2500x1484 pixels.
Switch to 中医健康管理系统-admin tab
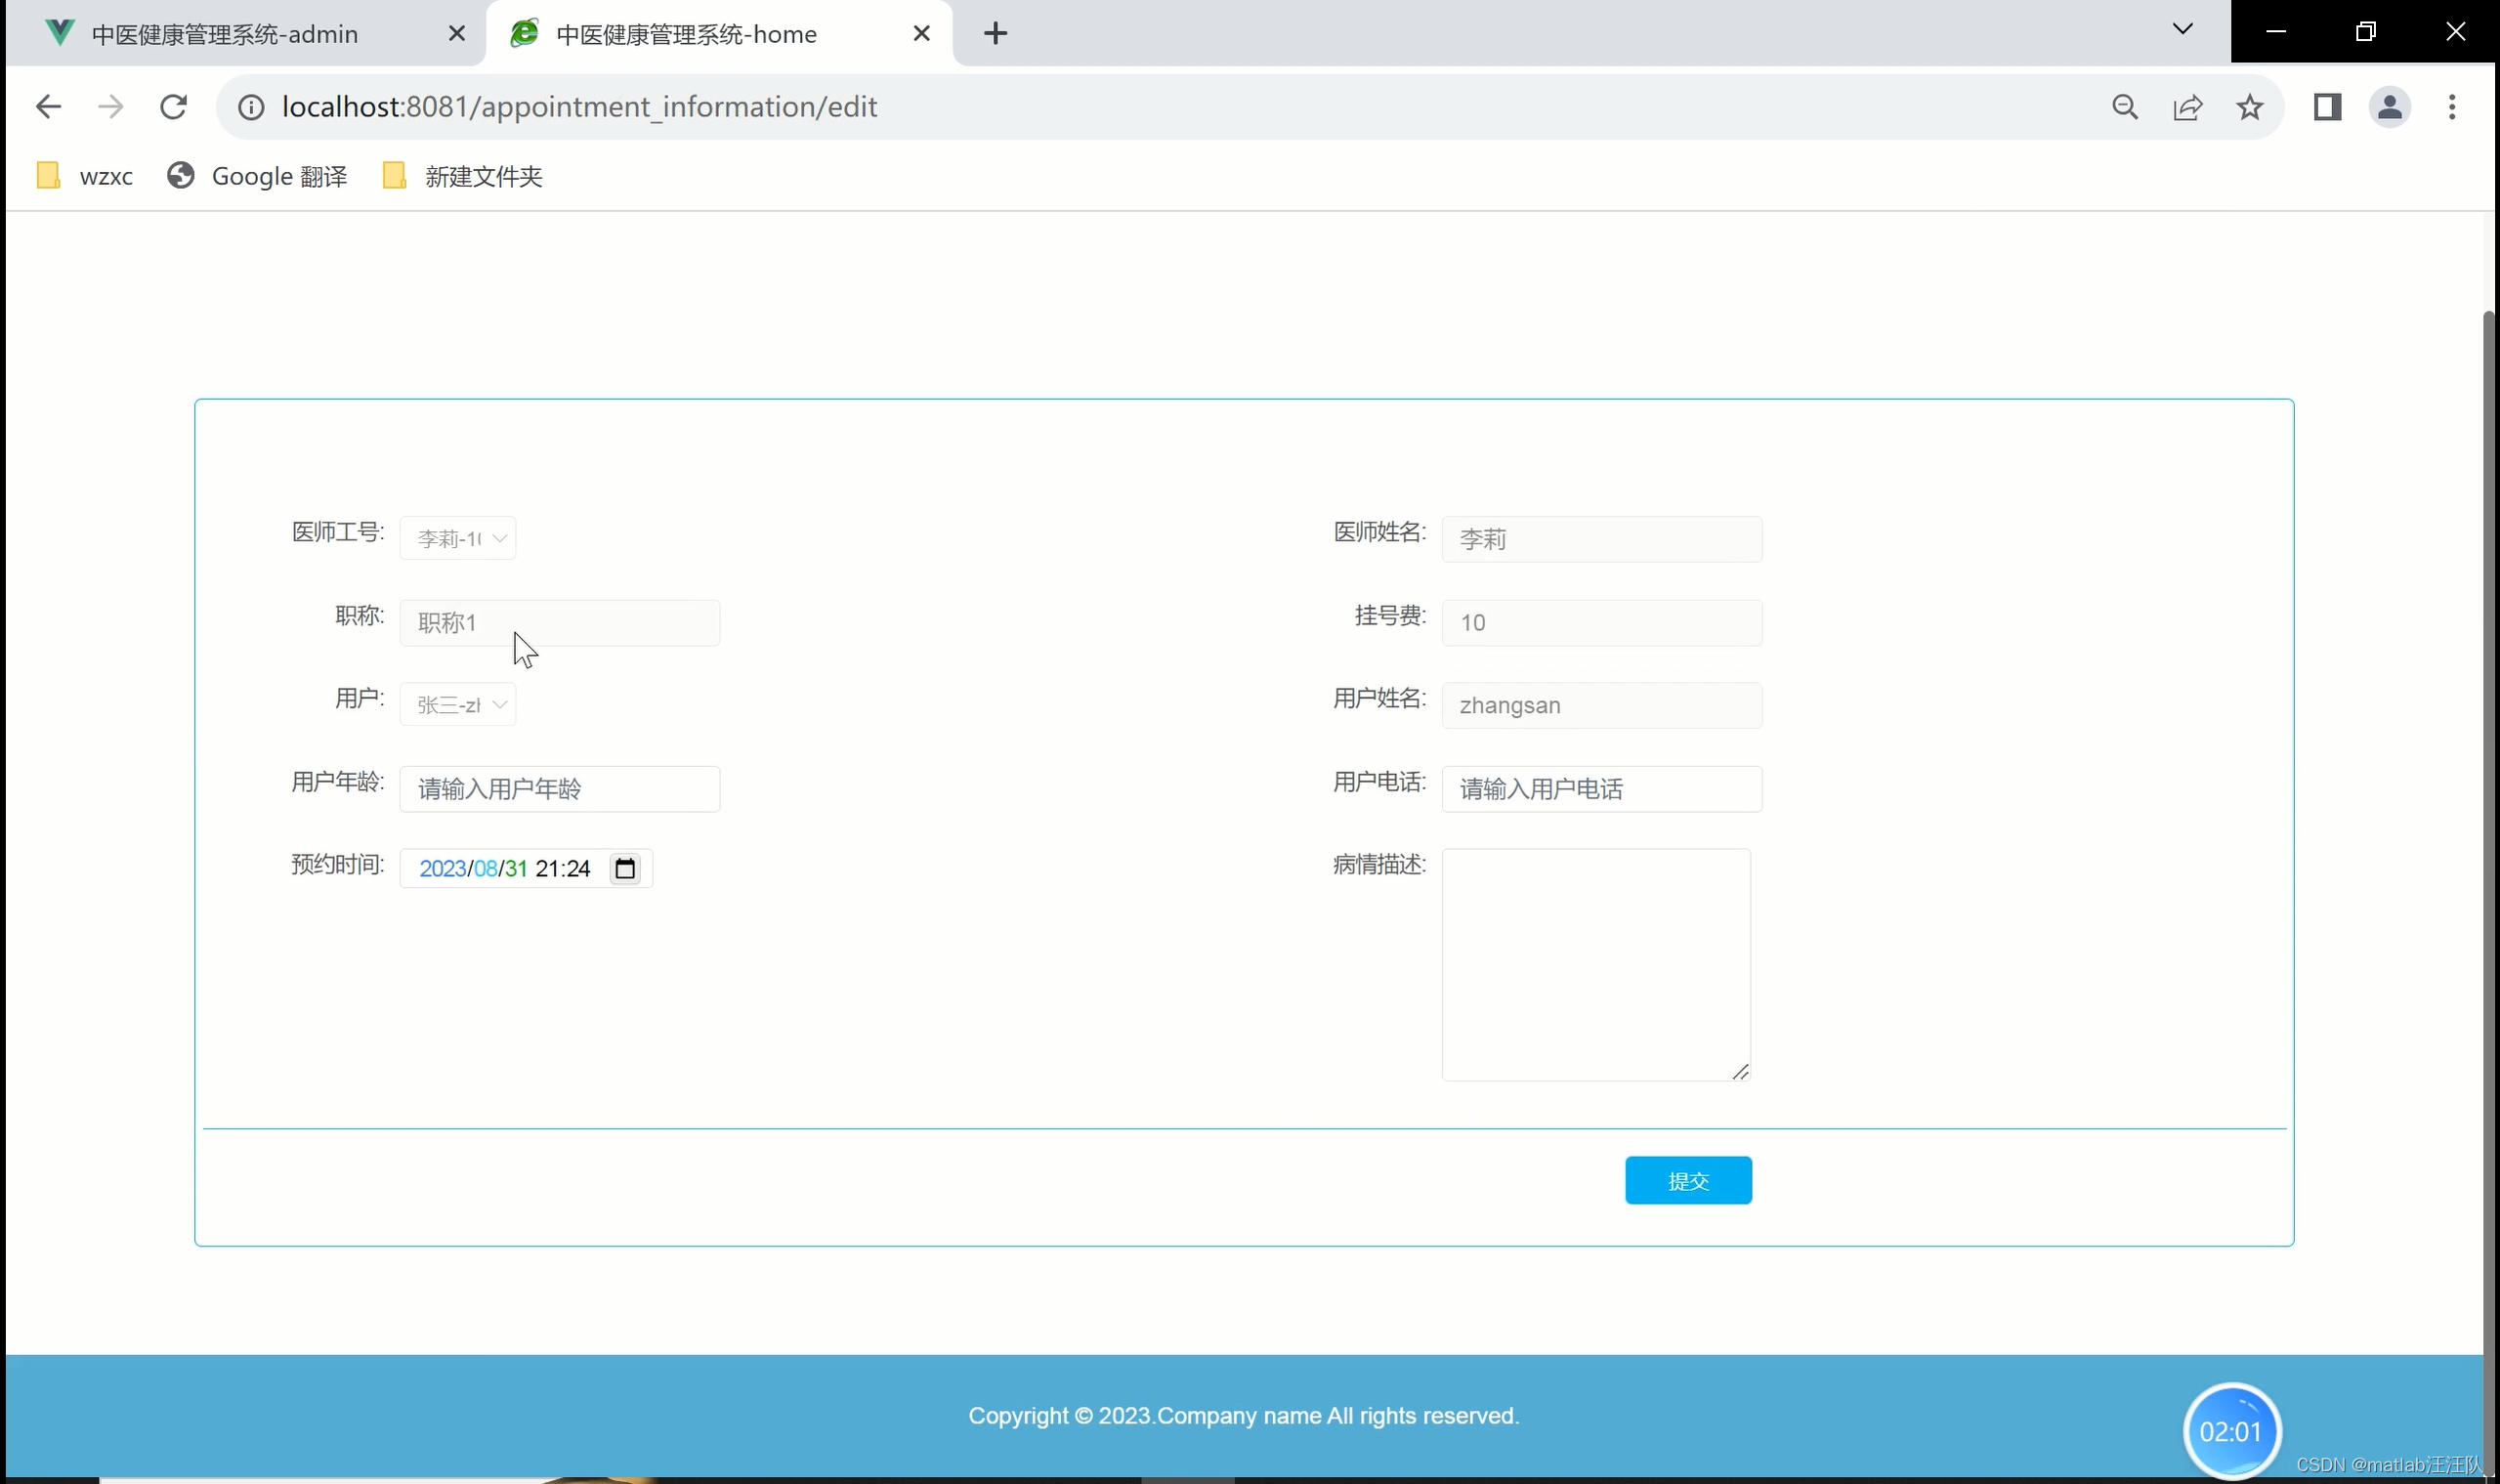pyautogui.click(x=225, y=34)
